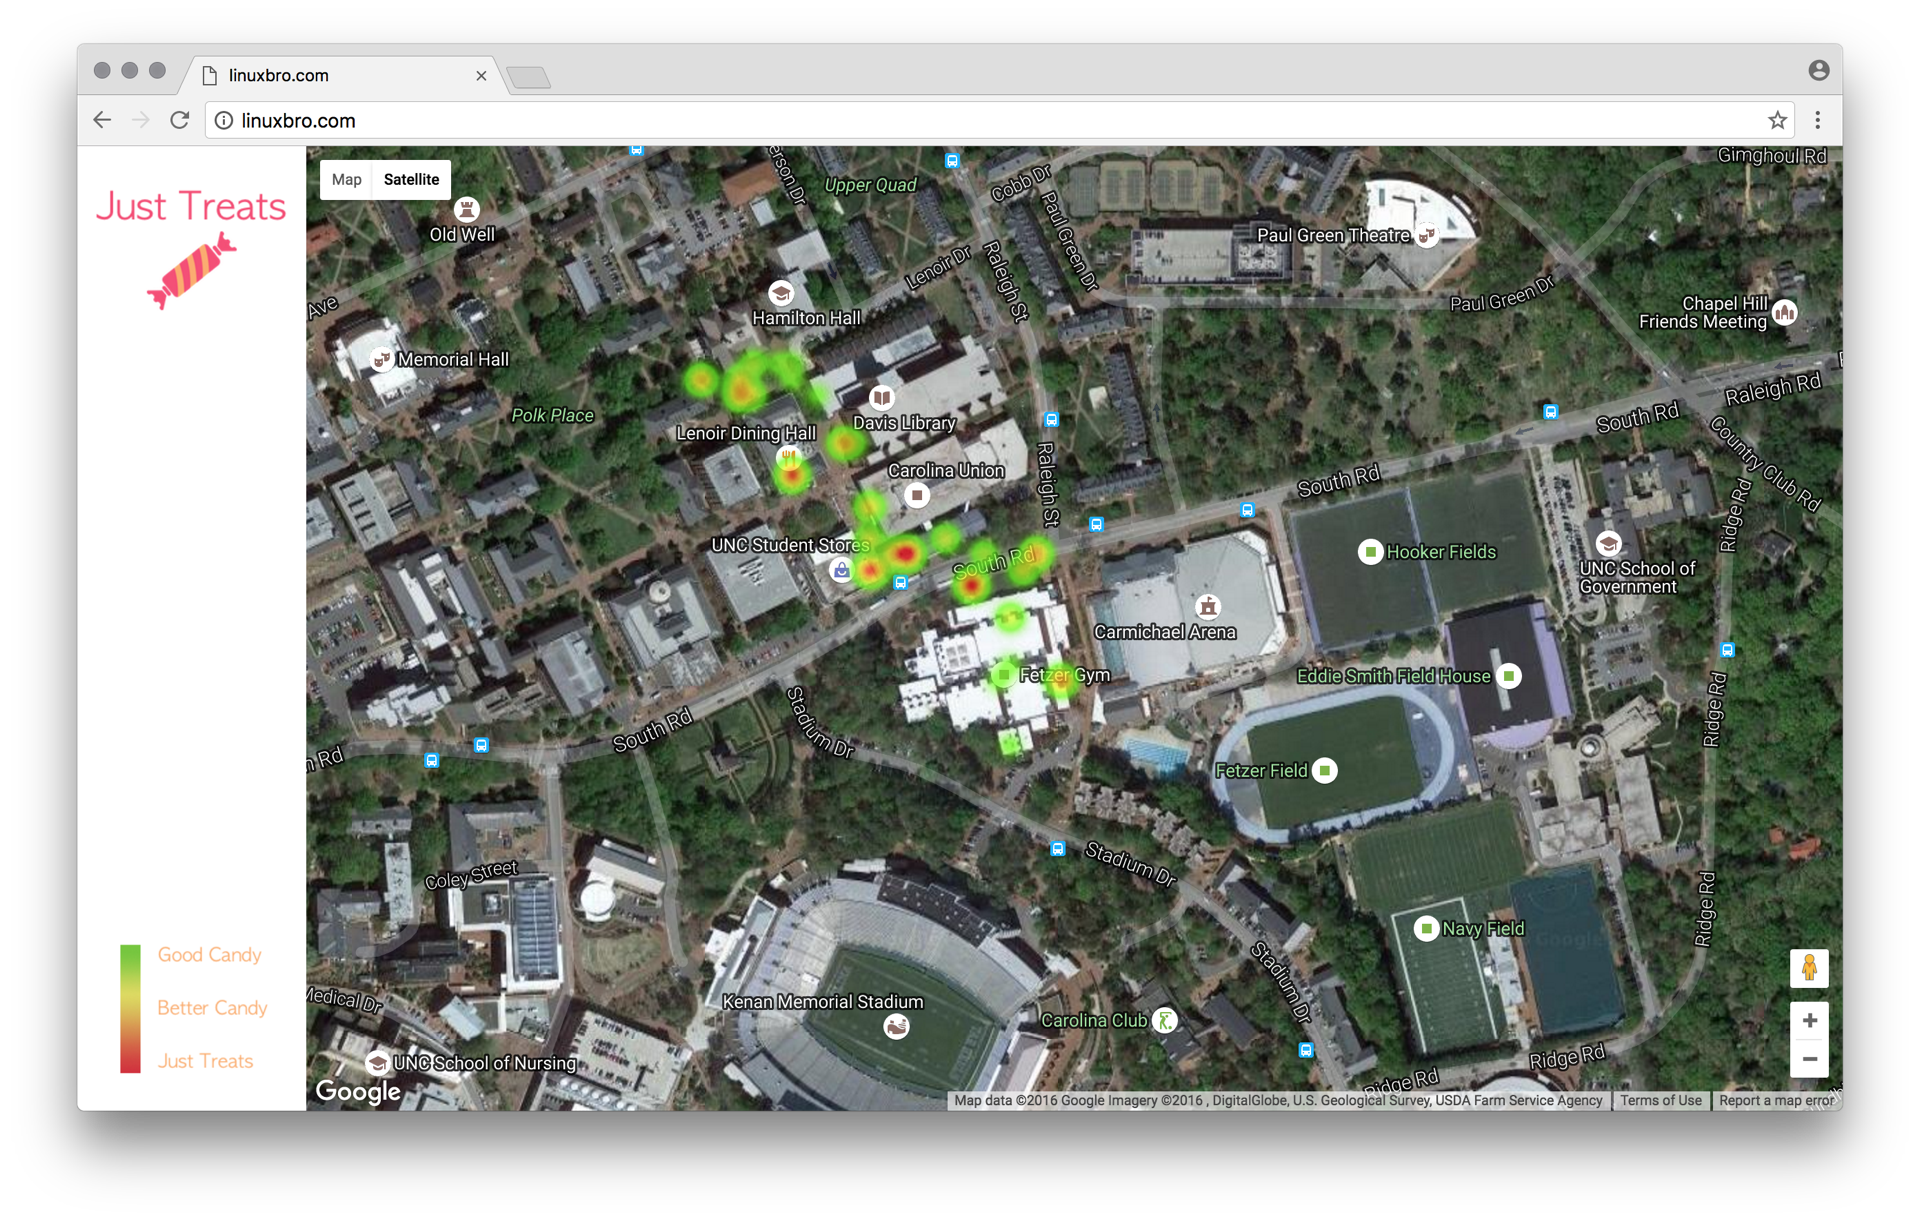Image resolution: width=1920 pixels, height=1221 pixels.
Task: Select the Satellite view toggle
Action: coord(411,180)
